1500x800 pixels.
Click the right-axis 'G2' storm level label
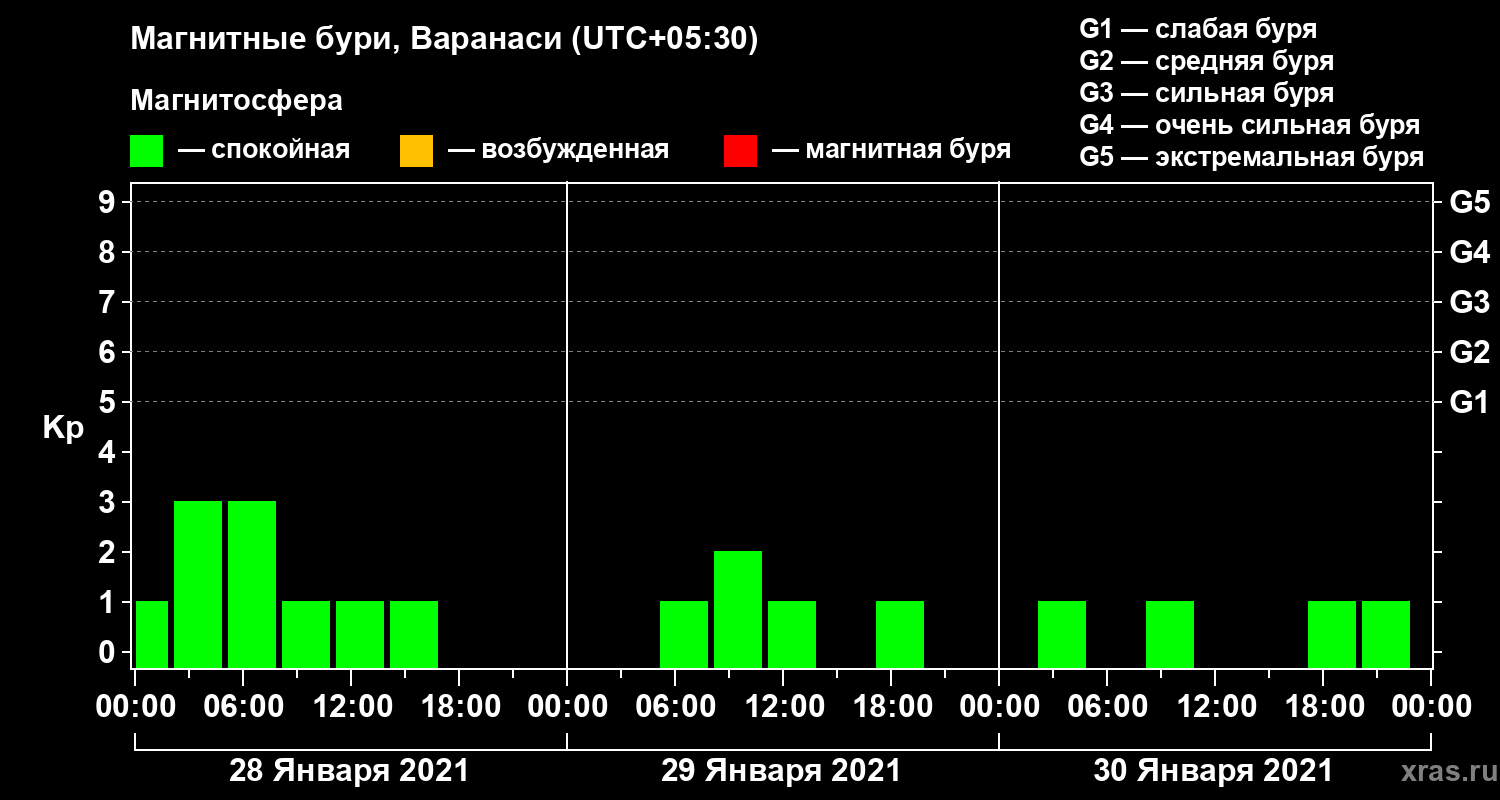1469,352
